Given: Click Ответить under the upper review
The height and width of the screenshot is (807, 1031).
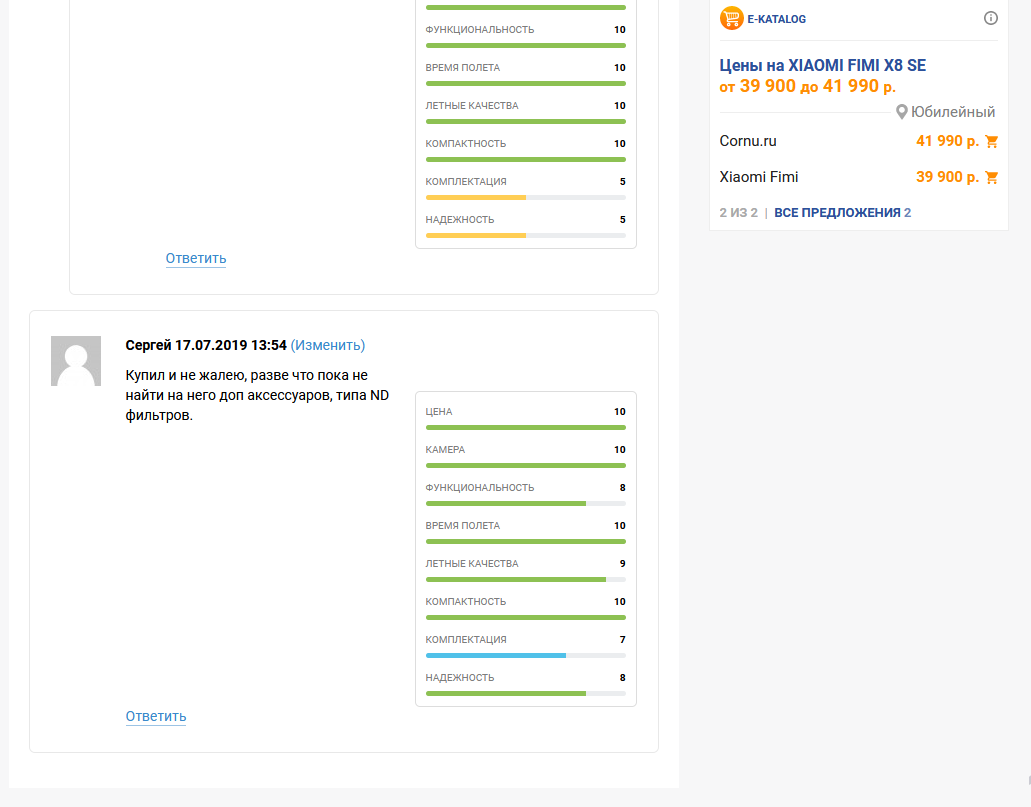Looking at the screenshot, I should [x=196, y=258].
